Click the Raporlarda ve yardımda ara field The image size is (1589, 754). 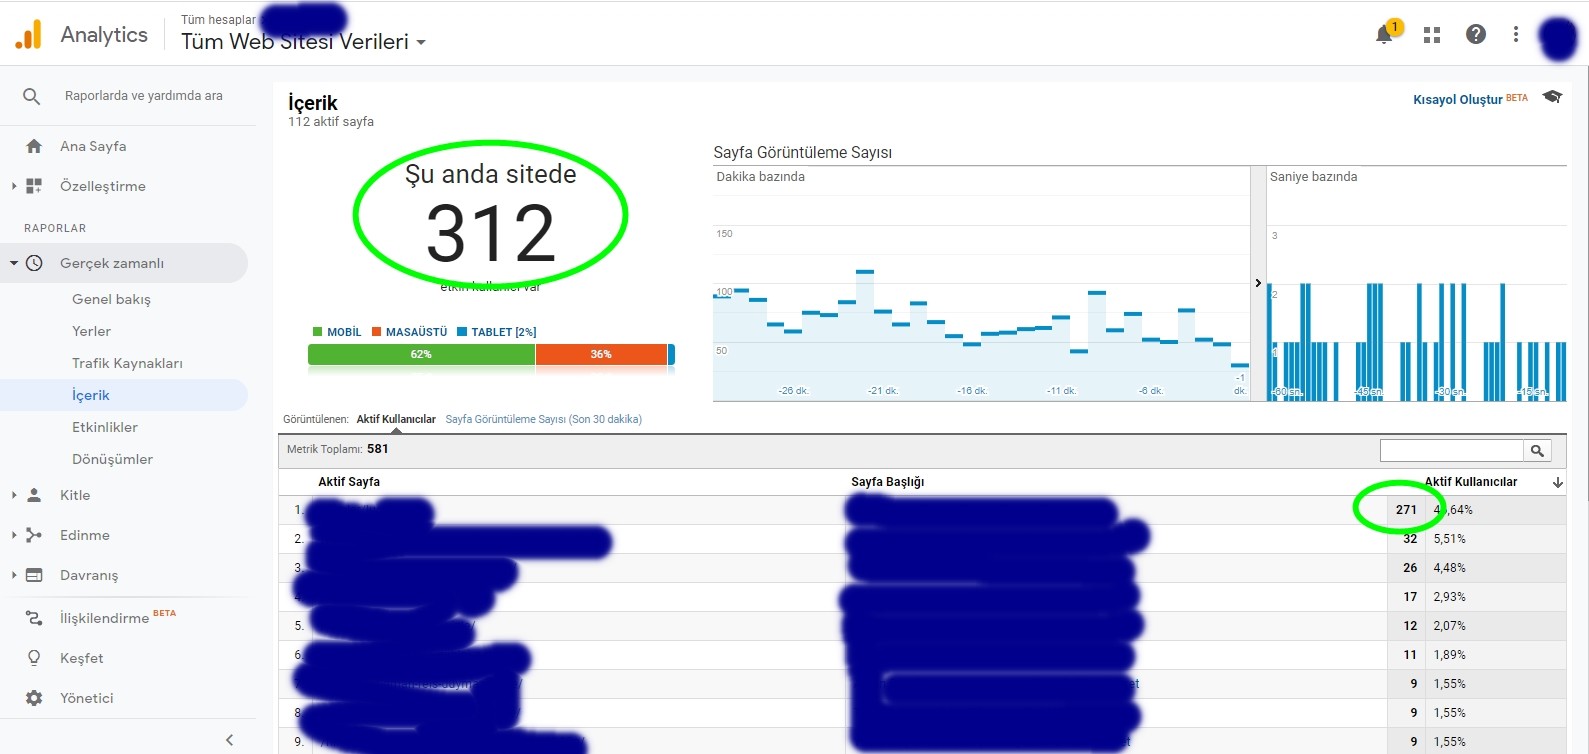pos(144,96)
